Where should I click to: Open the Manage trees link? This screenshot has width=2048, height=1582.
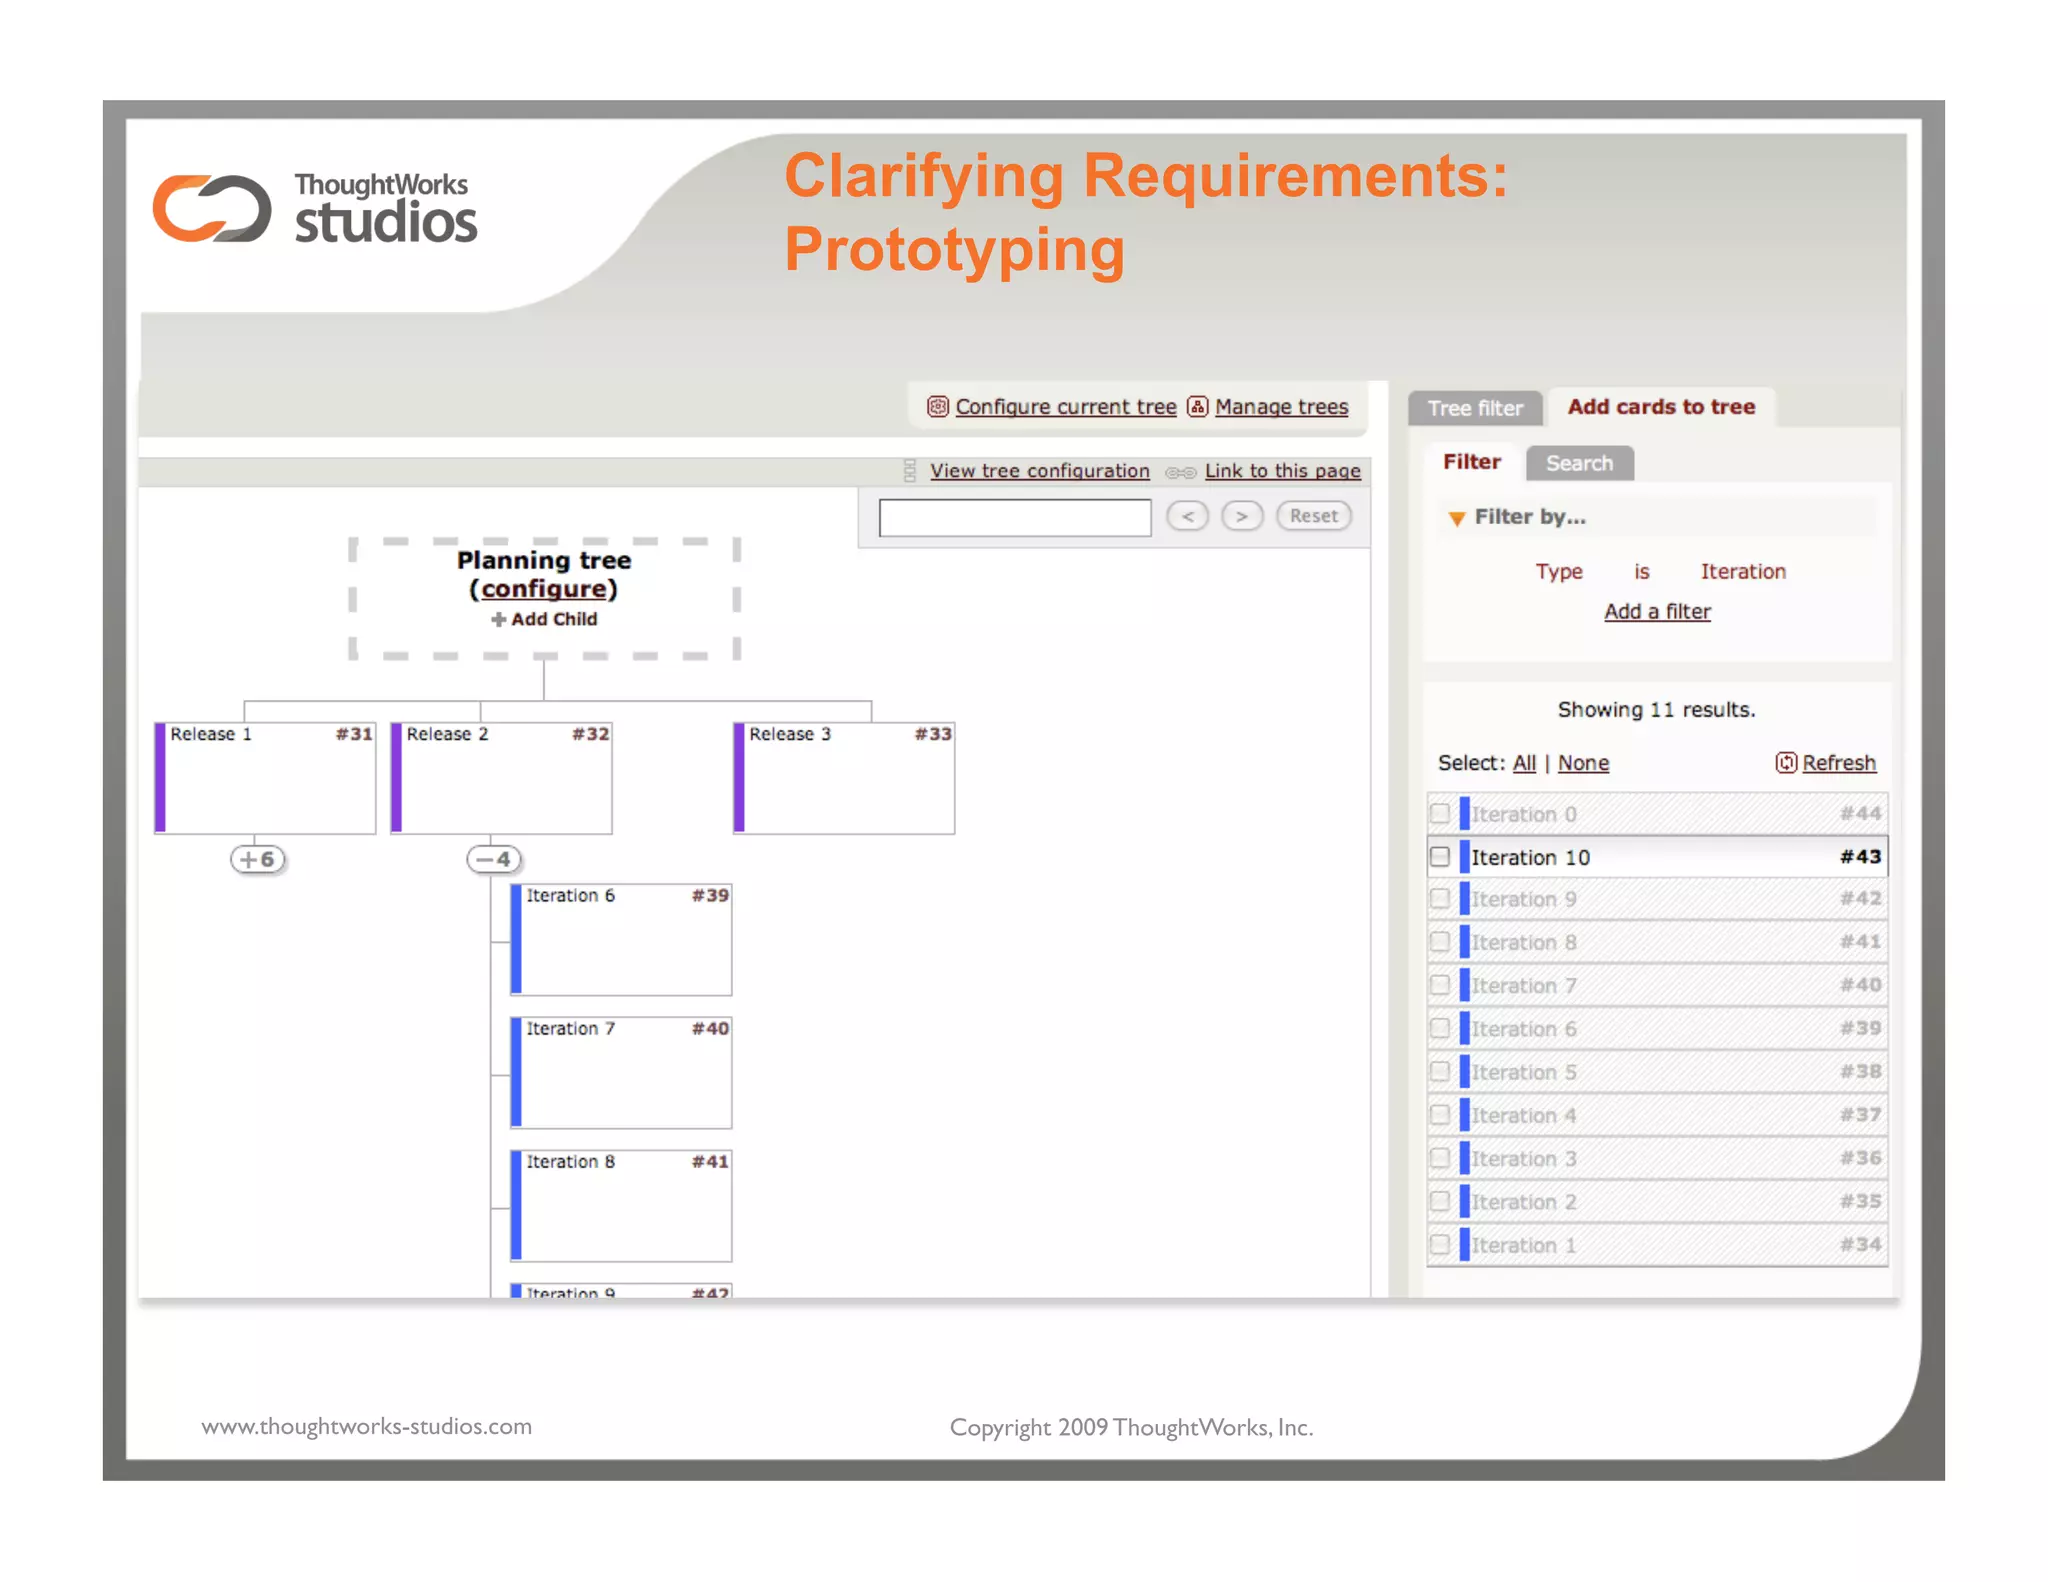pos(1282,407)
